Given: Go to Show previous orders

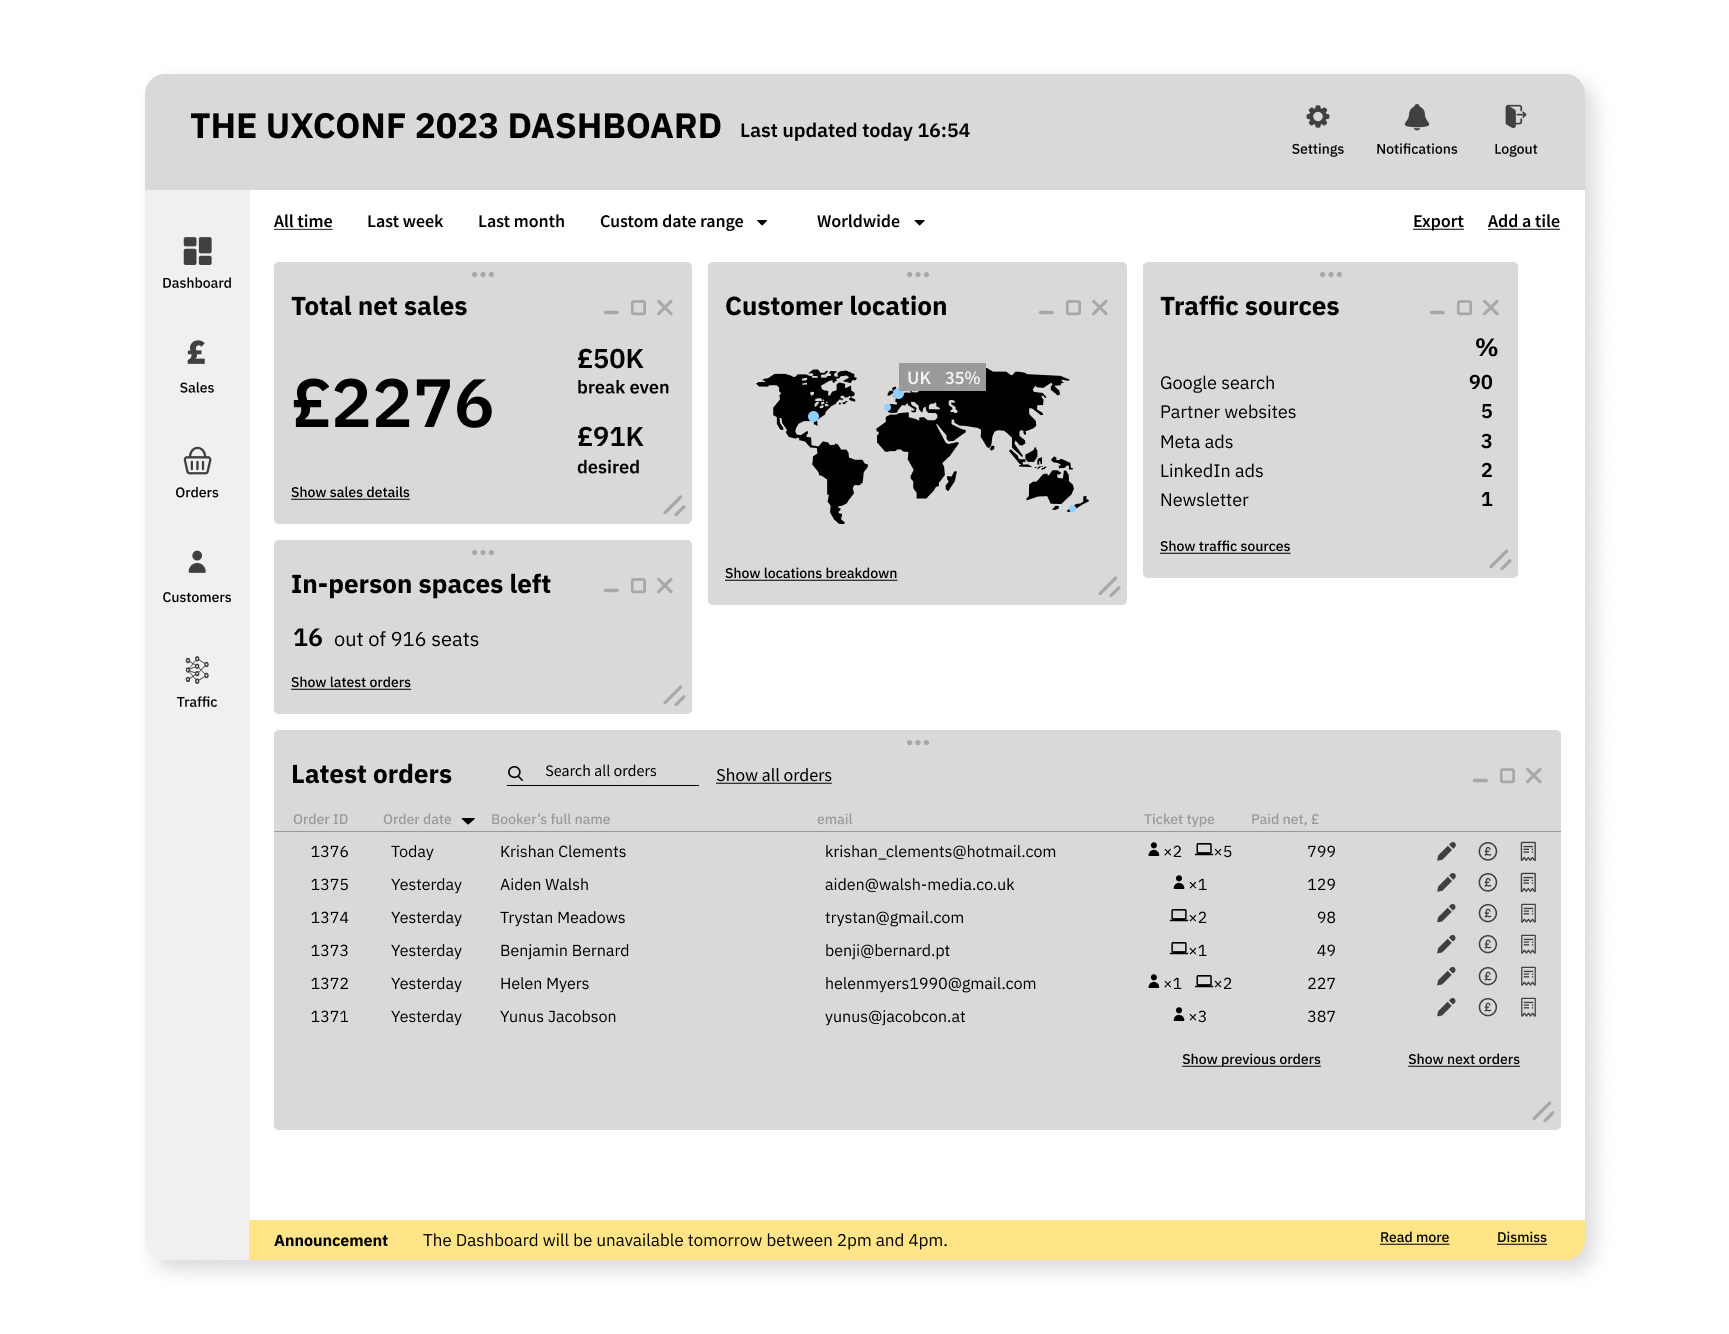Looking at the screenshot, I should (1251, 1060).
